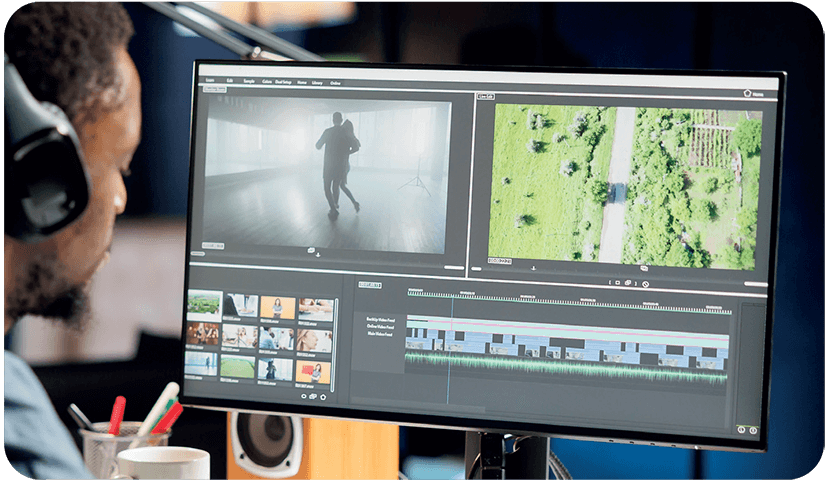The width and height of the screenshot is (827, 483).
Task: Click the eye icon below the media thumbnails
Action: click(302, 395)
